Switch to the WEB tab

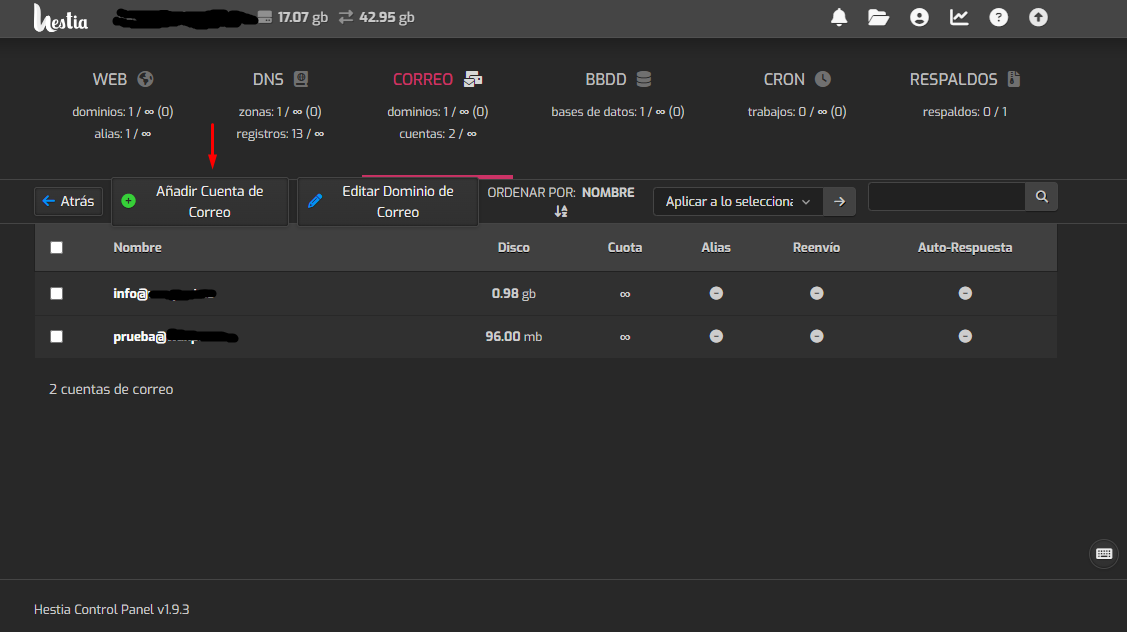point(122,80)
